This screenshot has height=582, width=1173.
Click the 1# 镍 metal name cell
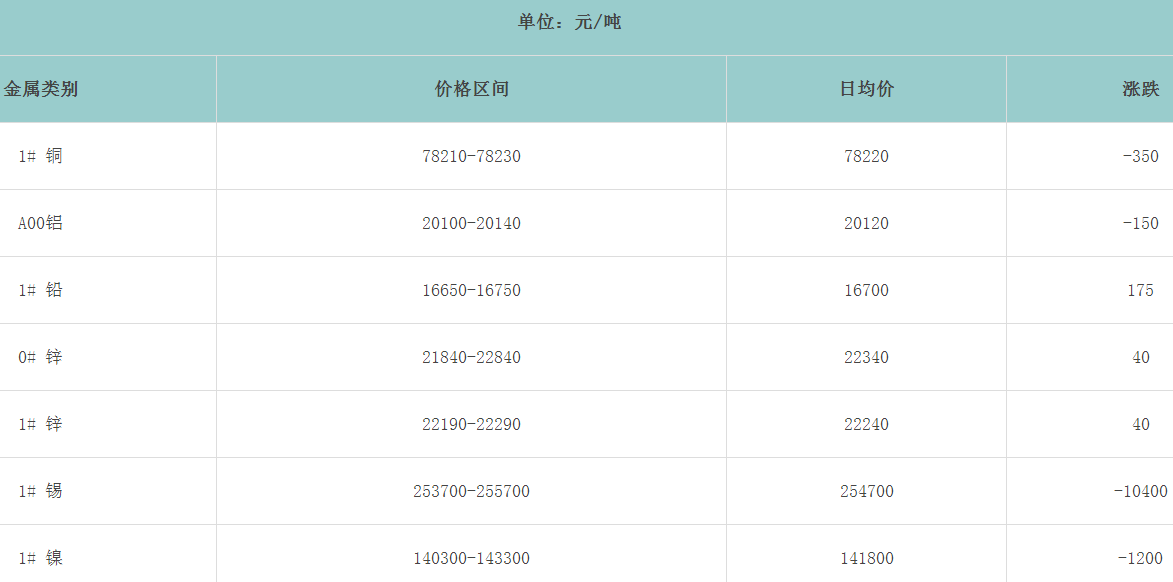(40, 558)
